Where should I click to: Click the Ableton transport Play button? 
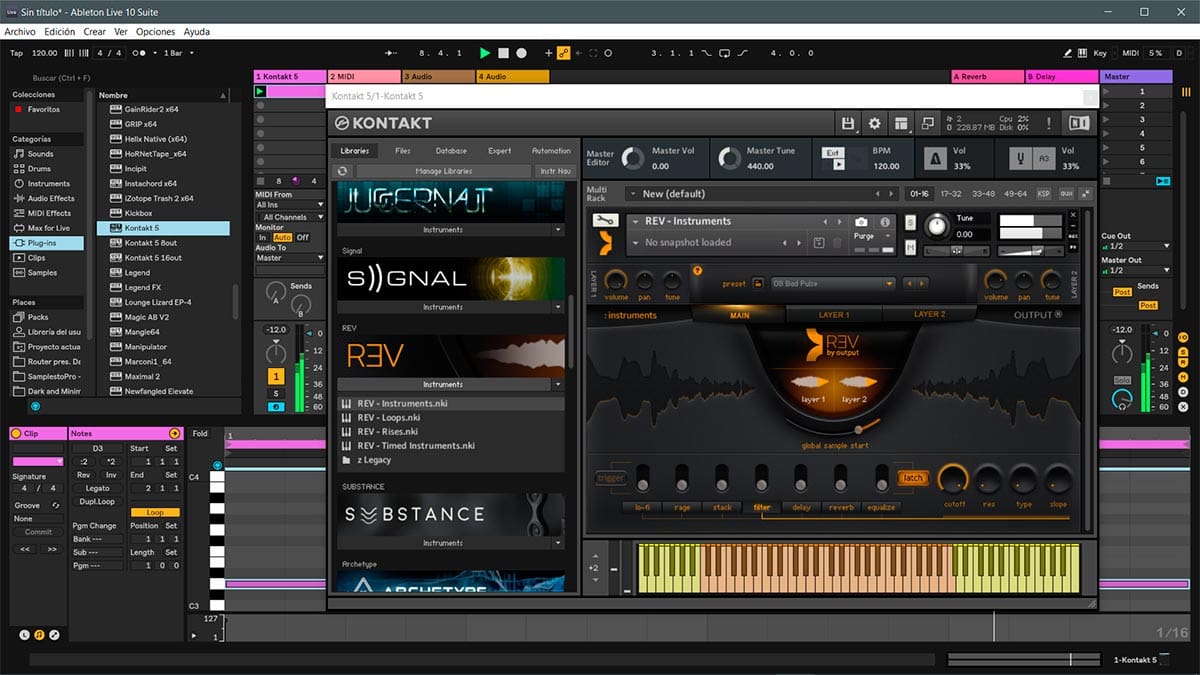485,53
